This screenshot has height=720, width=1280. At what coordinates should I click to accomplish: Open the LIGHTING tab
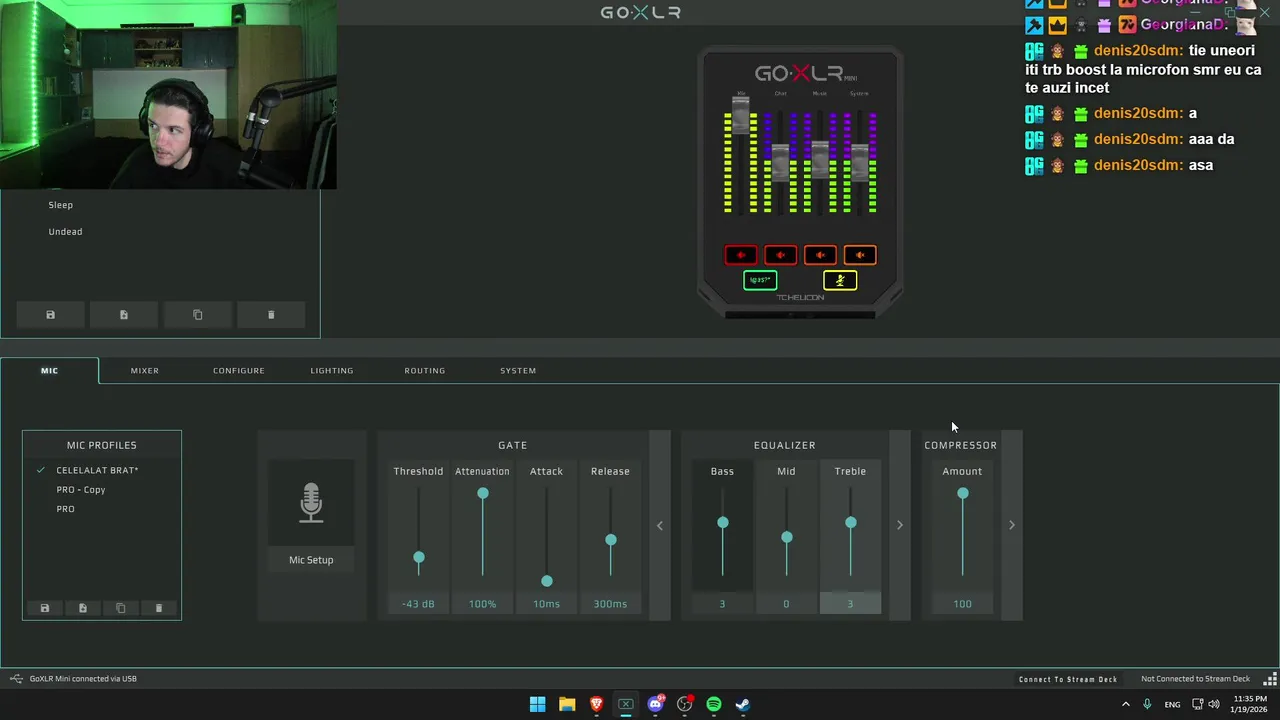(x=331, y=370)
